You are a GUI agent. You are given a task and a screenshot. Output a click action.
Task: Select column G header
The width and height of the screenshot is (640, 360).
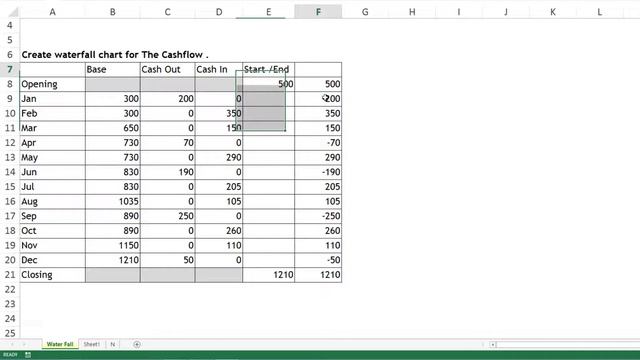click(x=365, y=12)
